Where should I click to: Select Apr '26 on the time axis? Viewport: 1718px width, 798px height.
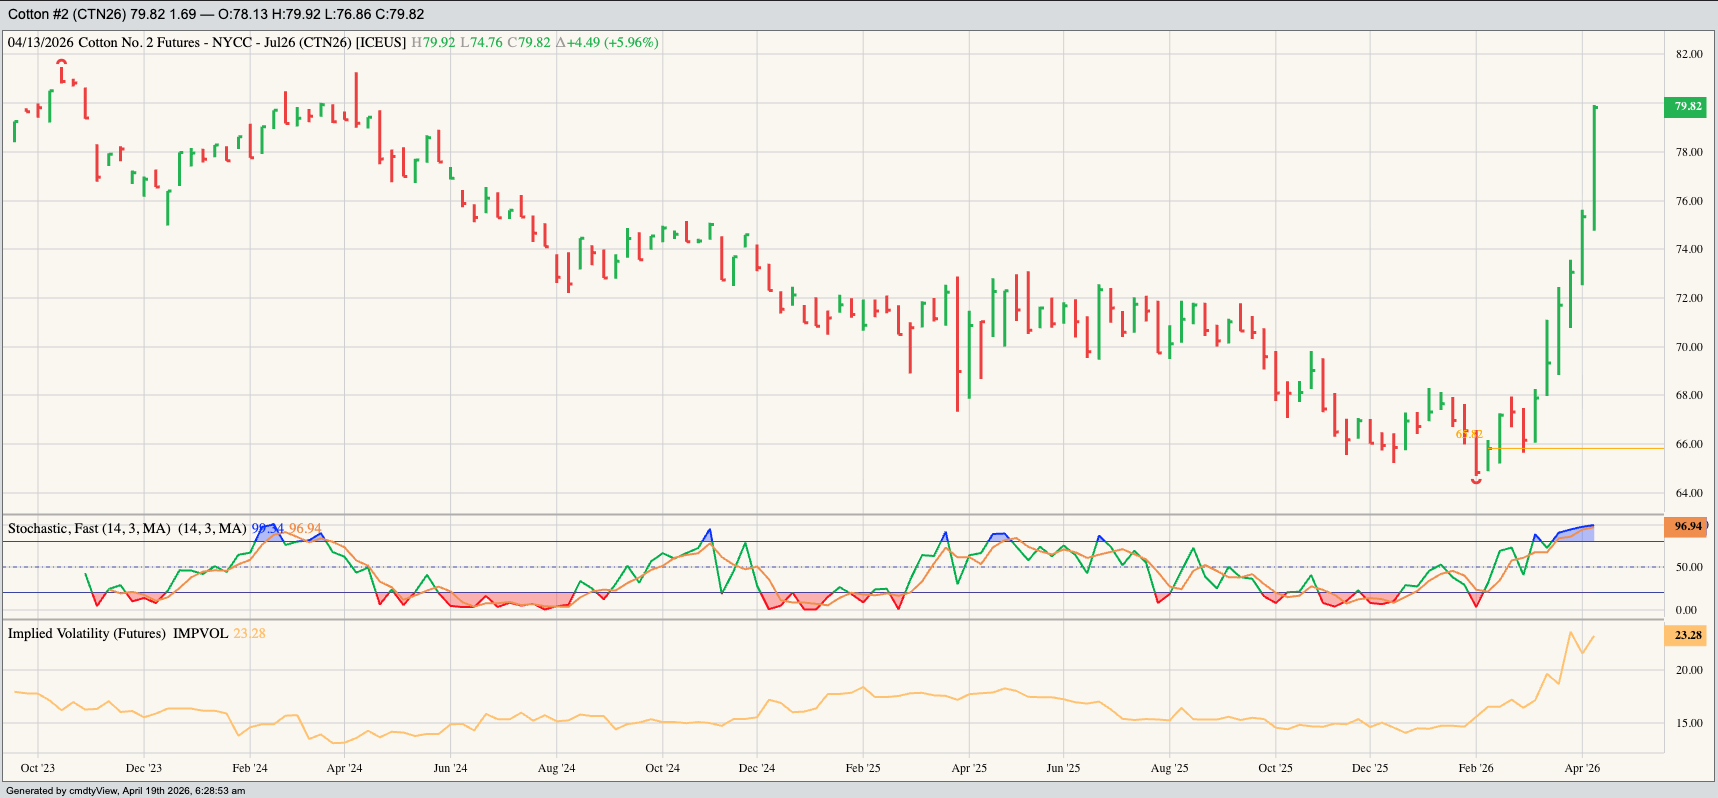point(1581,768)
